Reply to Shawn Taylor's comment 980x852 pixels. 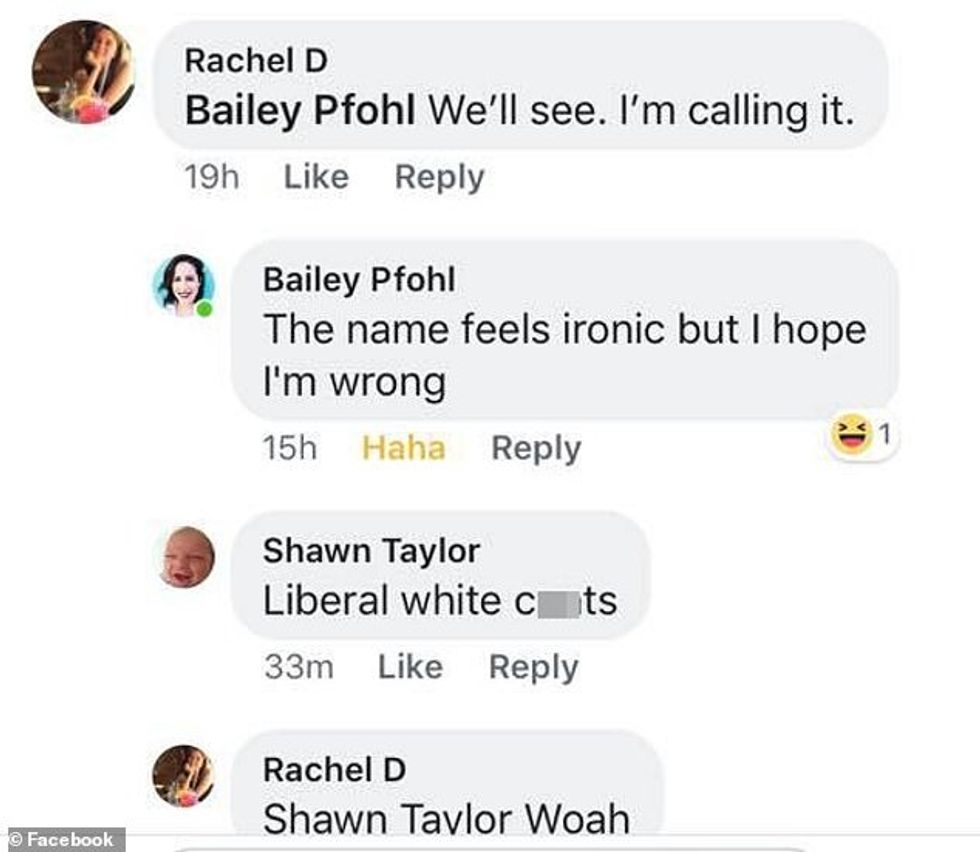coord(533,666)
